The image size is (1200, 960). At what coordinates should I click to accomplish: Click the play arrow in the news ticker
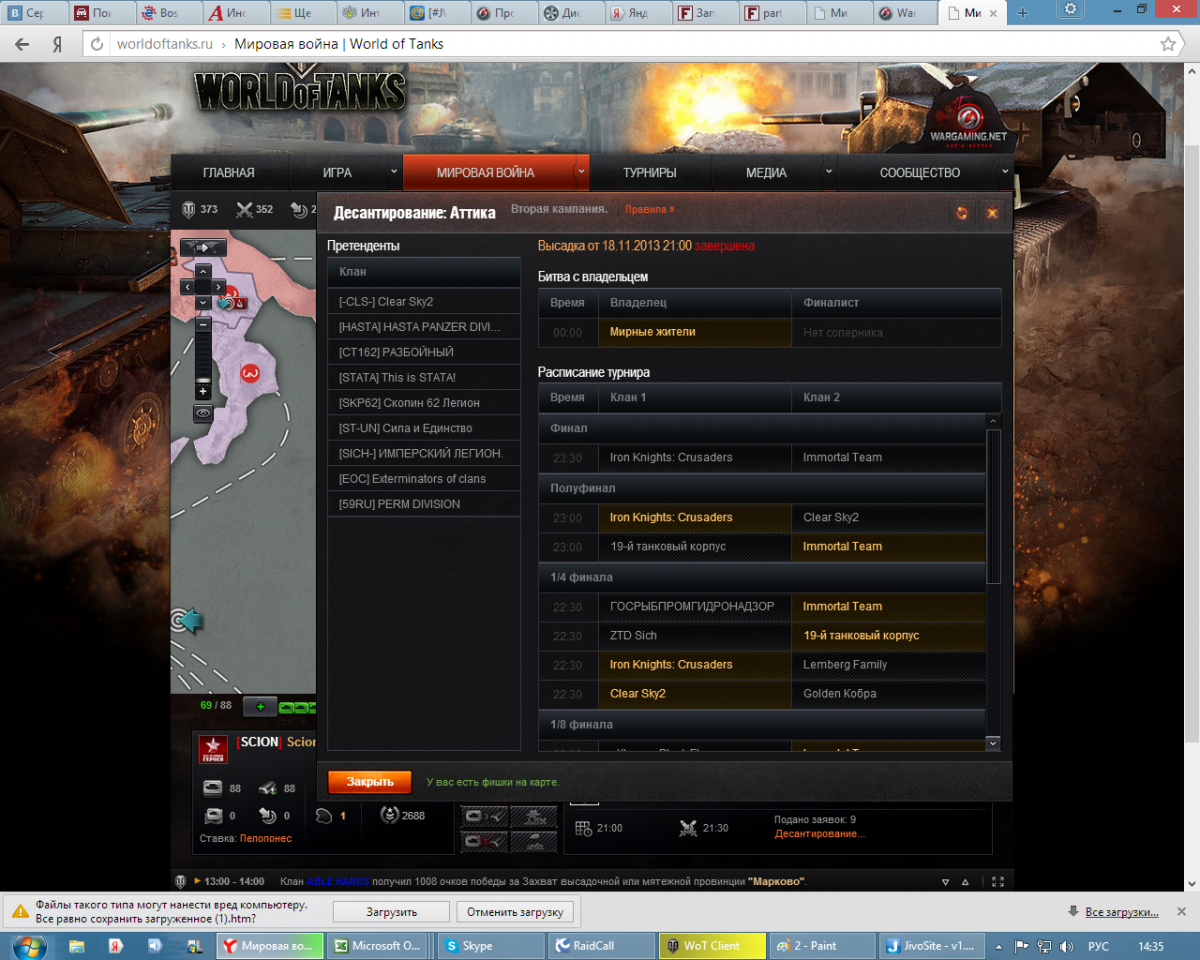coord(197,882)
